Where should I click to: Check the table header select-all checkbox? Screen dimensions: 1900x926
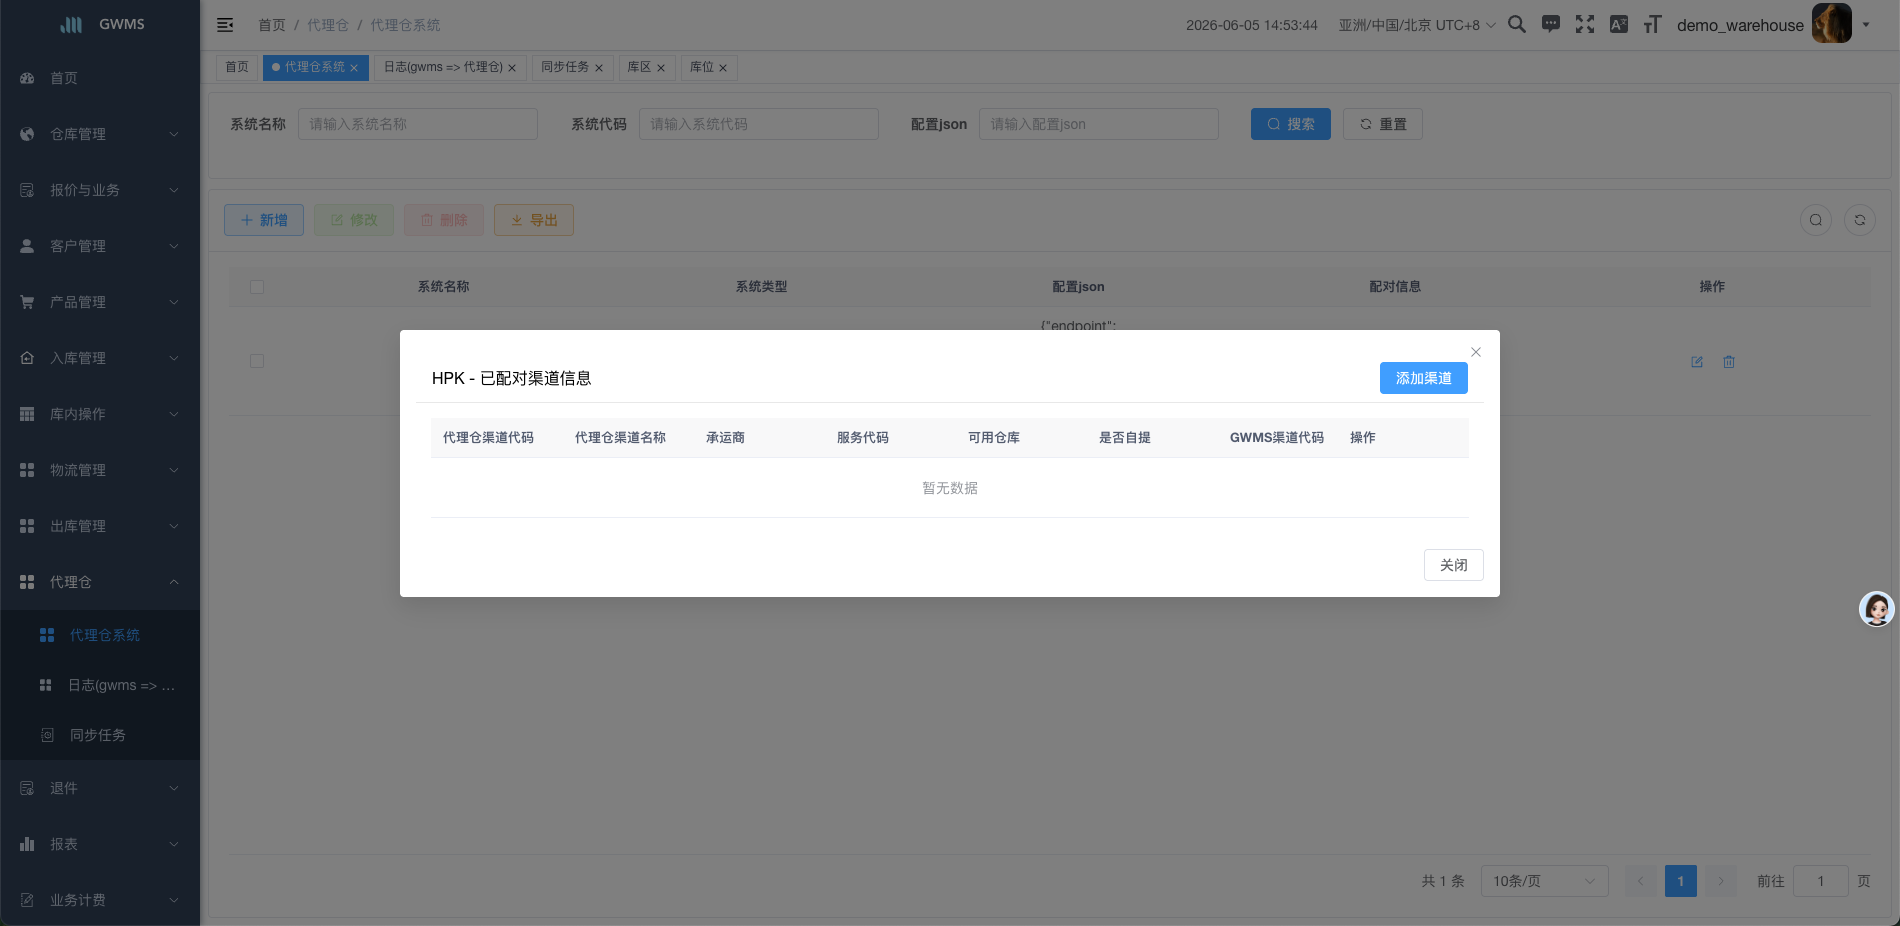[x=257, y=287]
